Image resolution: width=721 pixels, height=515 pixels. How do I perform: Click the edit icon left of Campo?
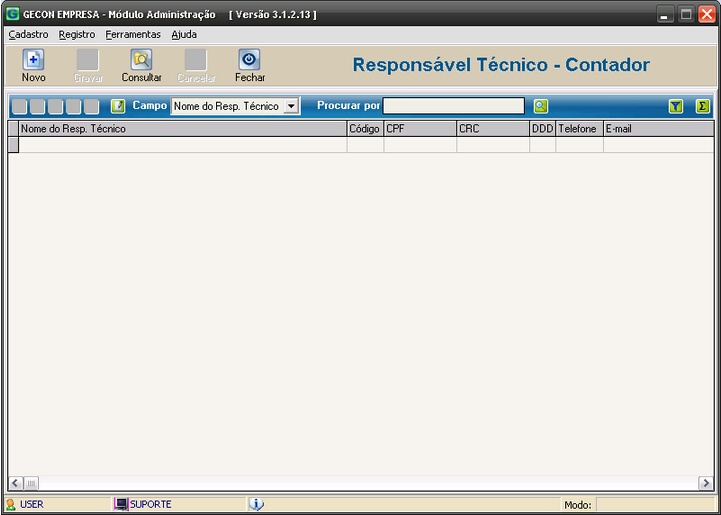[118, 106]
